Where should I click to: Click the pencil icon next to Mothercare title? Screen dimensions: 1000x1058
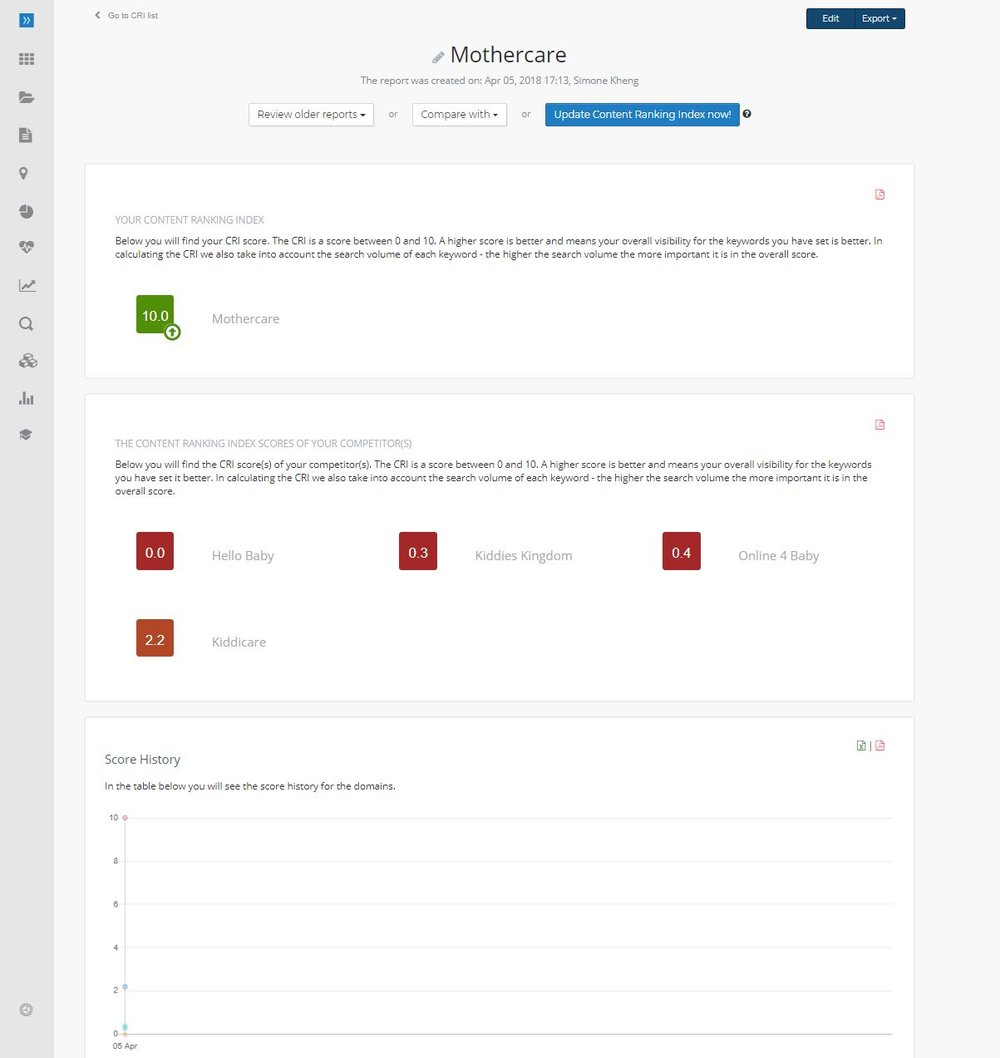click(437, 56)
